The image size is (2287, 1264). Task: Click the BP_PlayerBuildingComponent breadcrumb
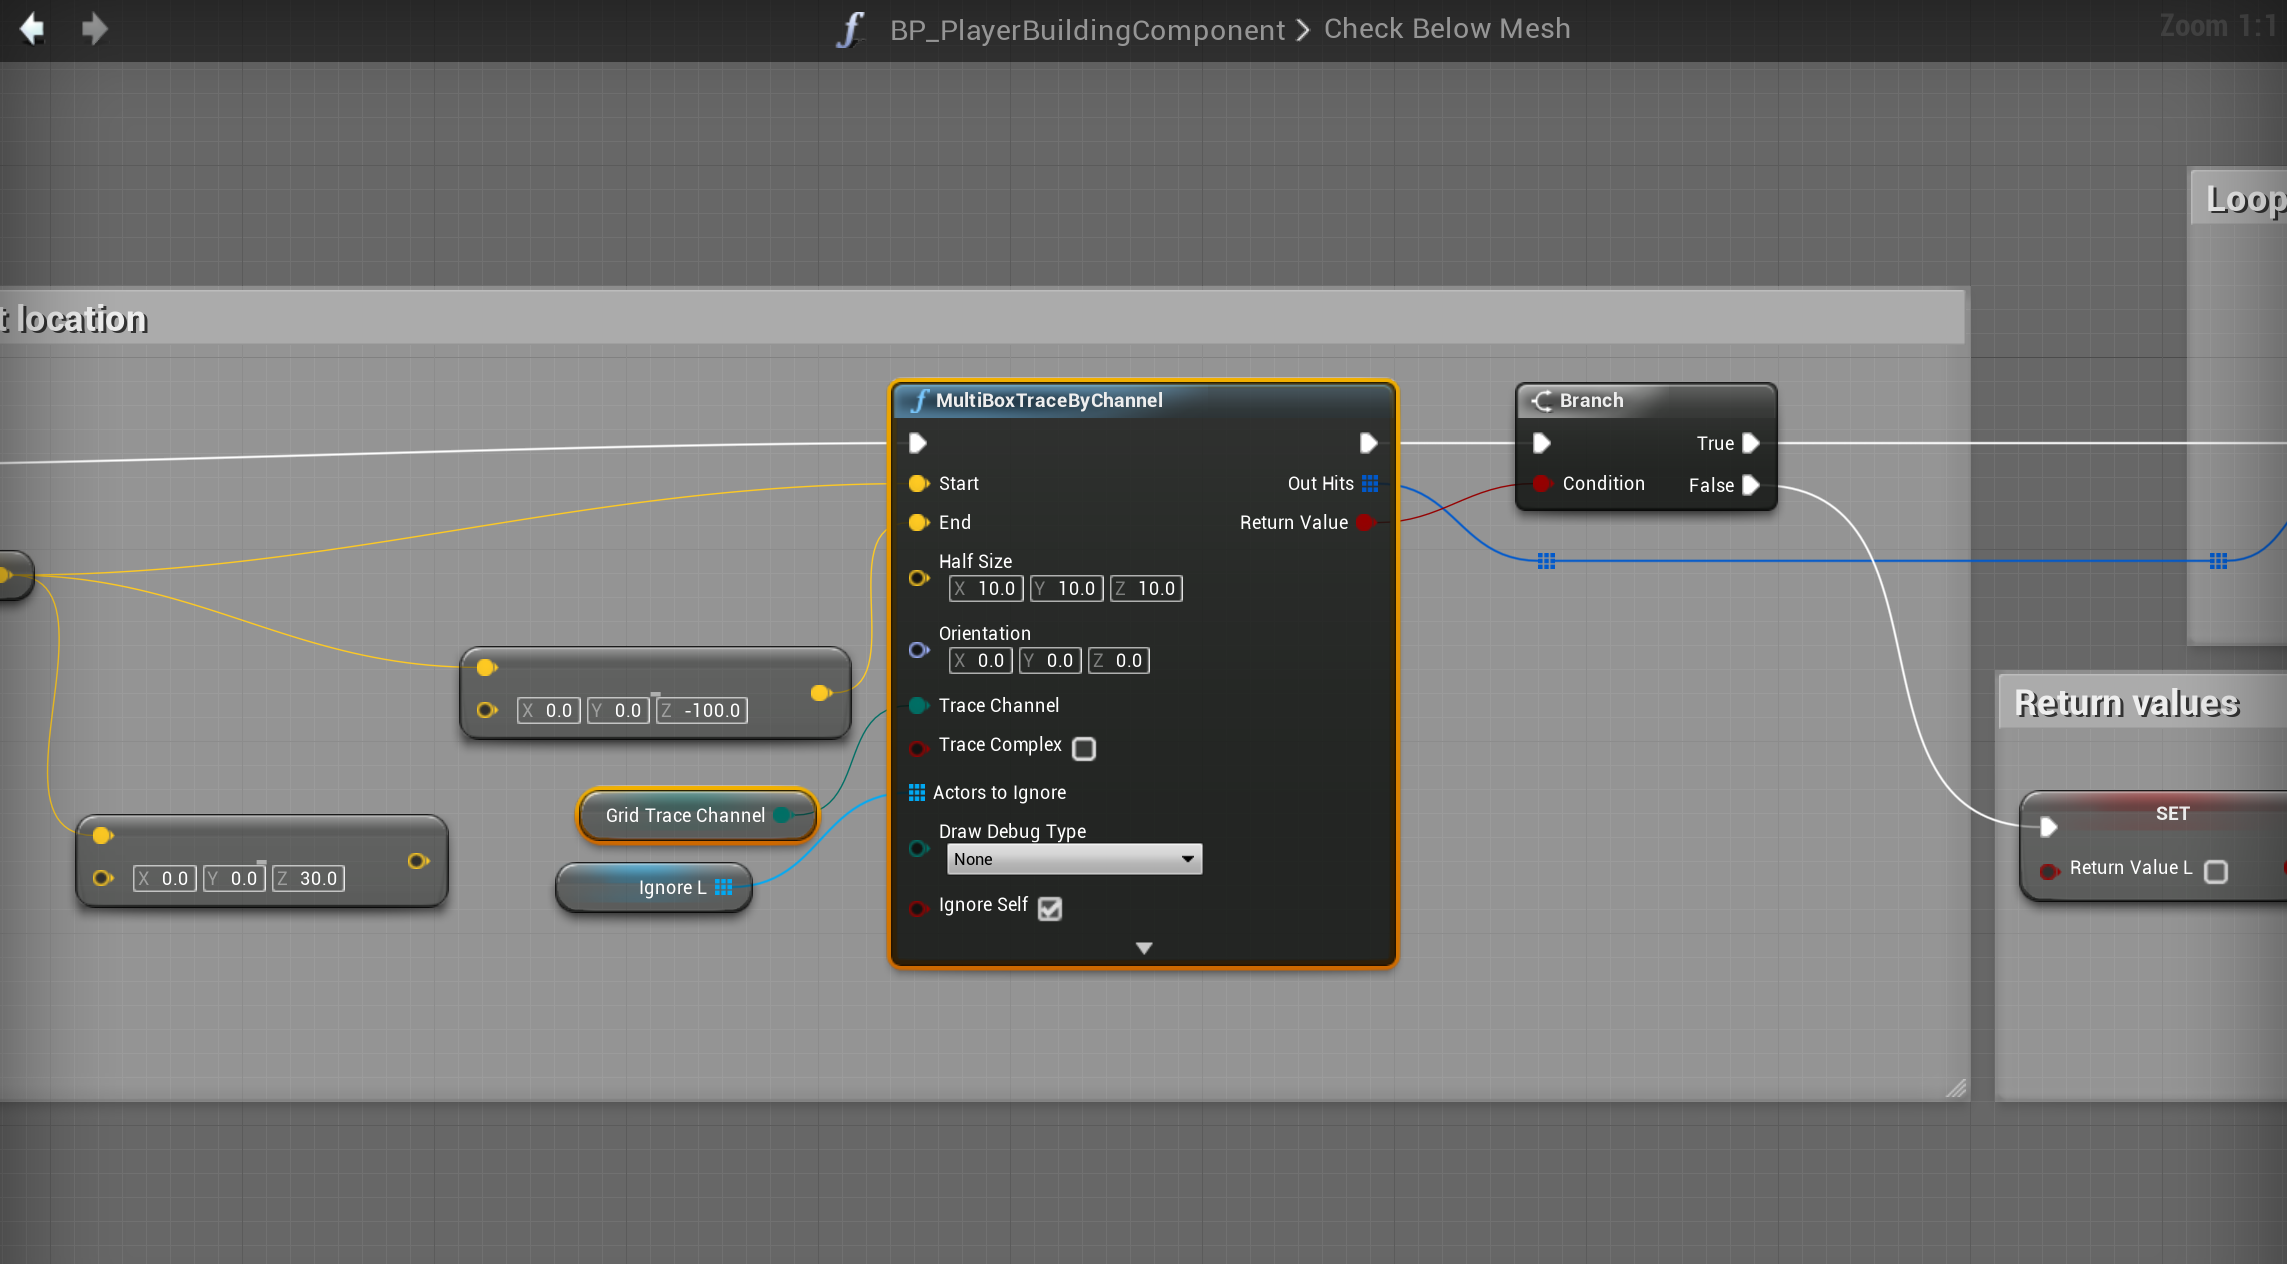tap(1087, 30)
